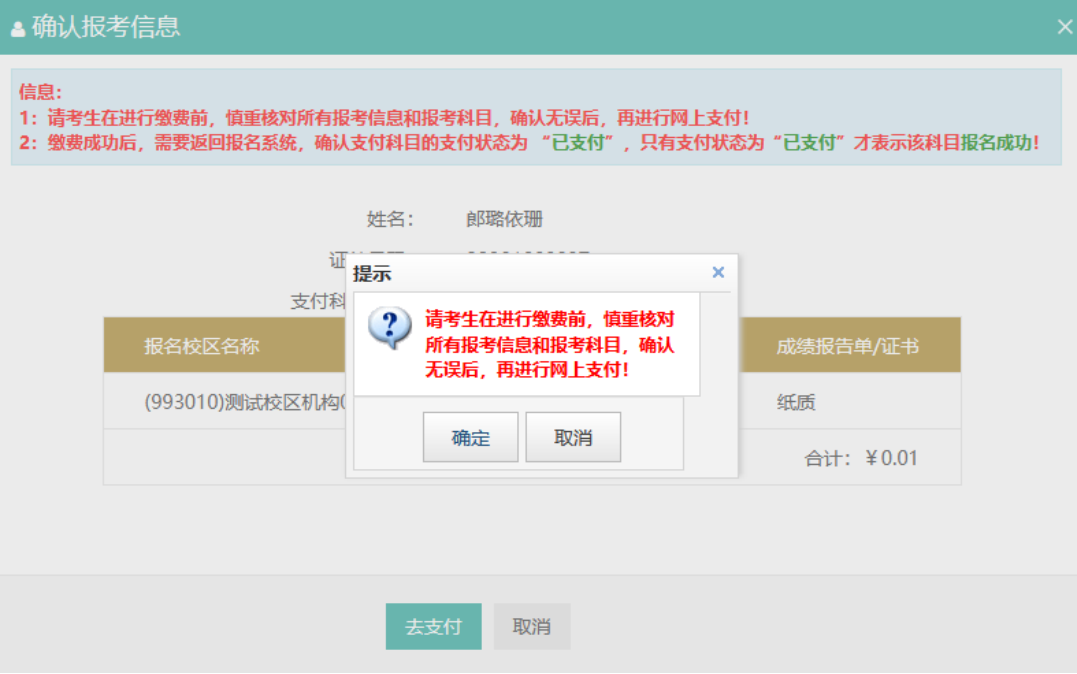Close the 提示 dialog with X
This screenshot has height=674, width=1077.
point(718,272)
